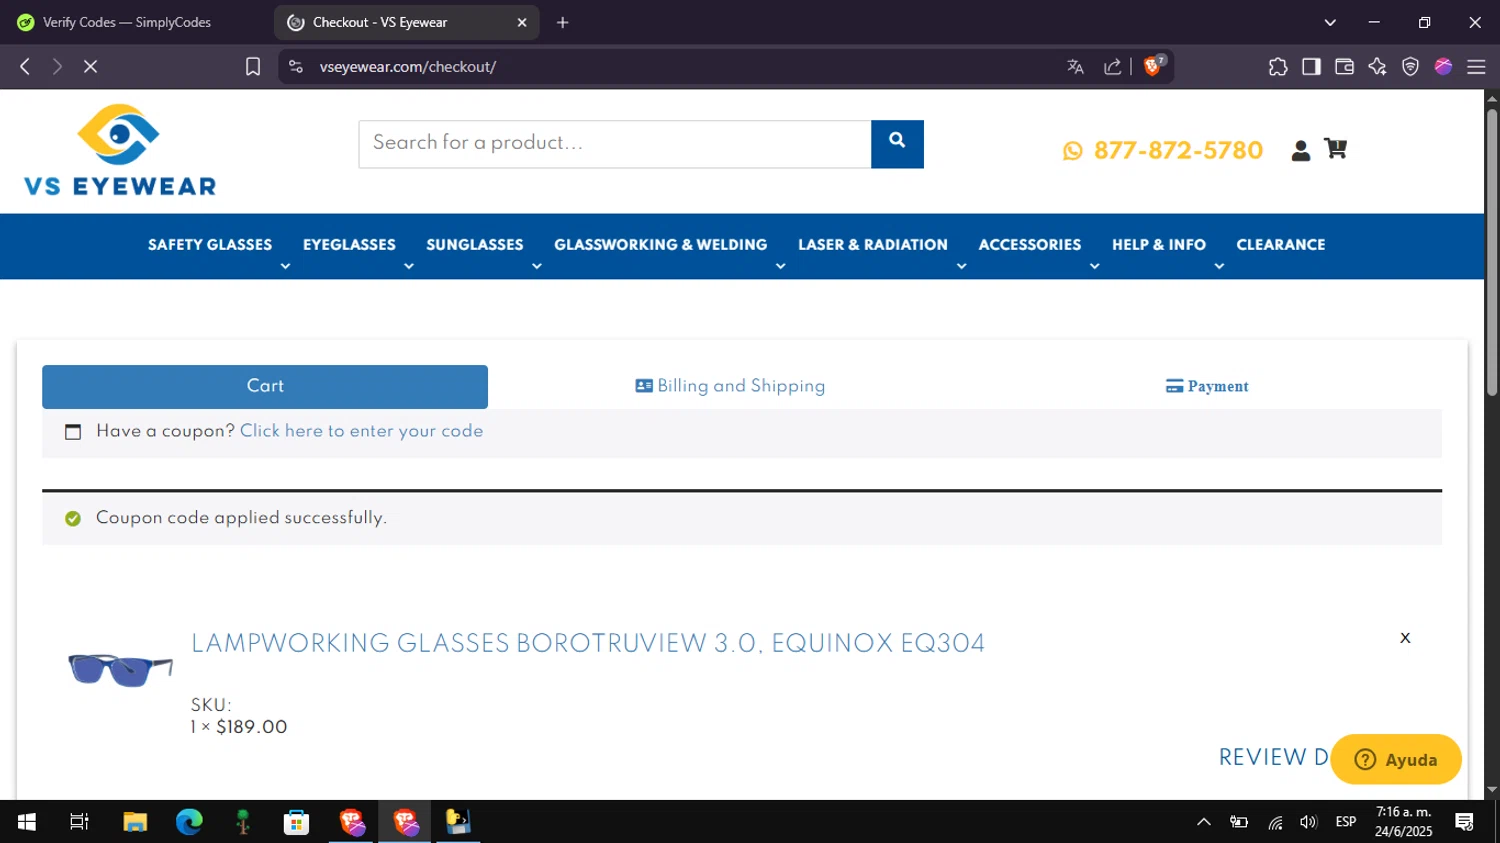
Task: Expand Glassworking & Welding chevron
Action: [780, 266]
